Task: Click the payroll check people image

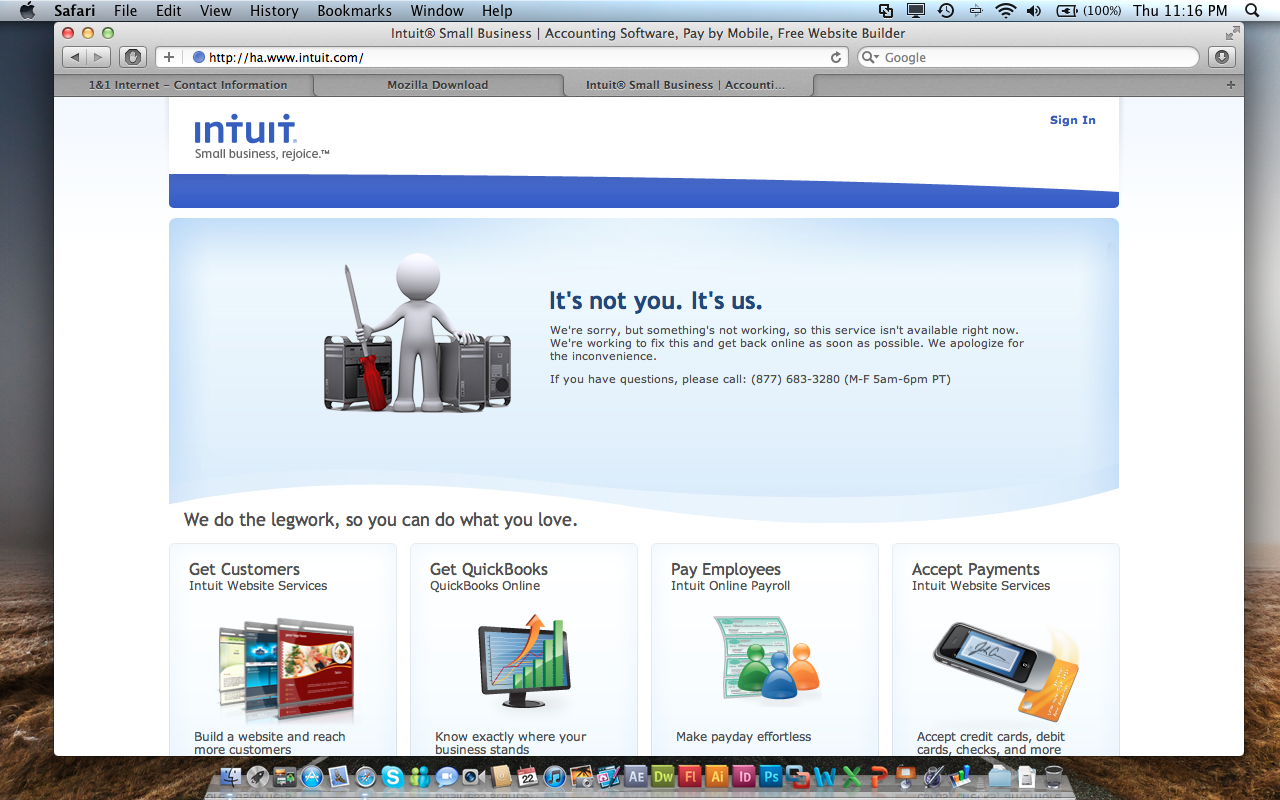Action: (766, 658)
